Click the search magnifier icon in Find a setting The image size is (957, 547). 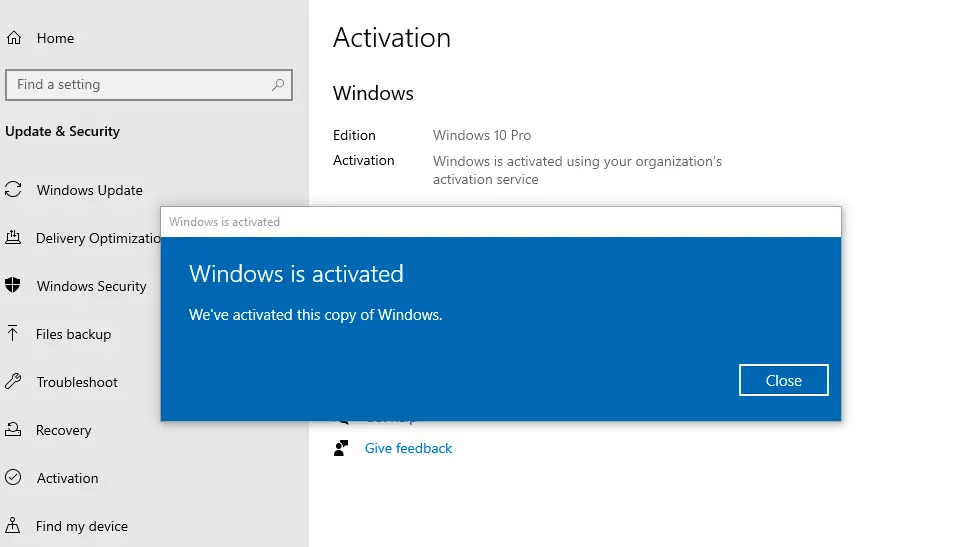coord(278,85)
